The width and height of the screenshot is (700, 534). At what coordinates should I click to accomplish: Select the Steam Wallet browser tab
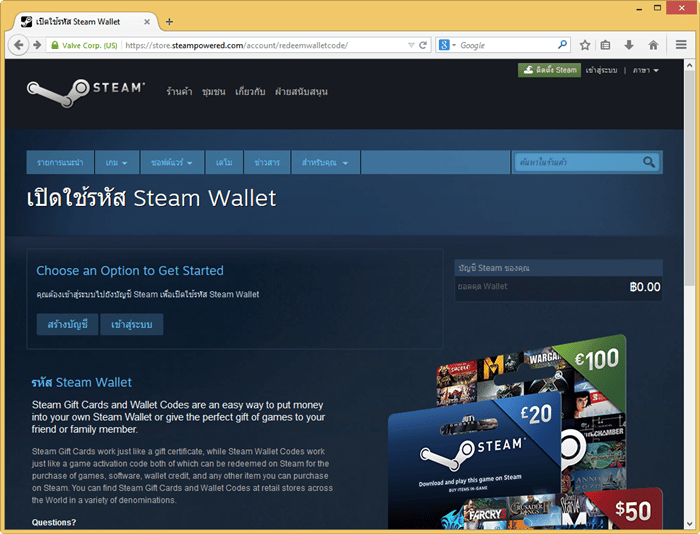87,21
